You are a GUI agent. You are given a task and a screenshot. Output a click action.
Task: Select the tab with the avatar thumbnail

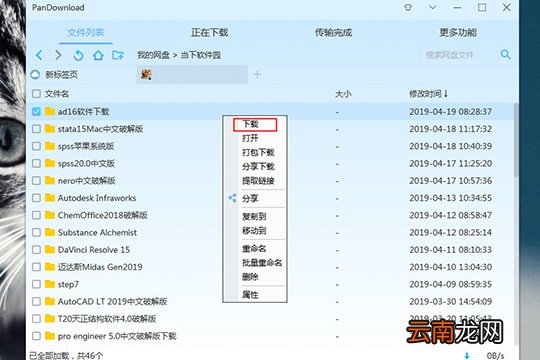(x=192, y=74)
